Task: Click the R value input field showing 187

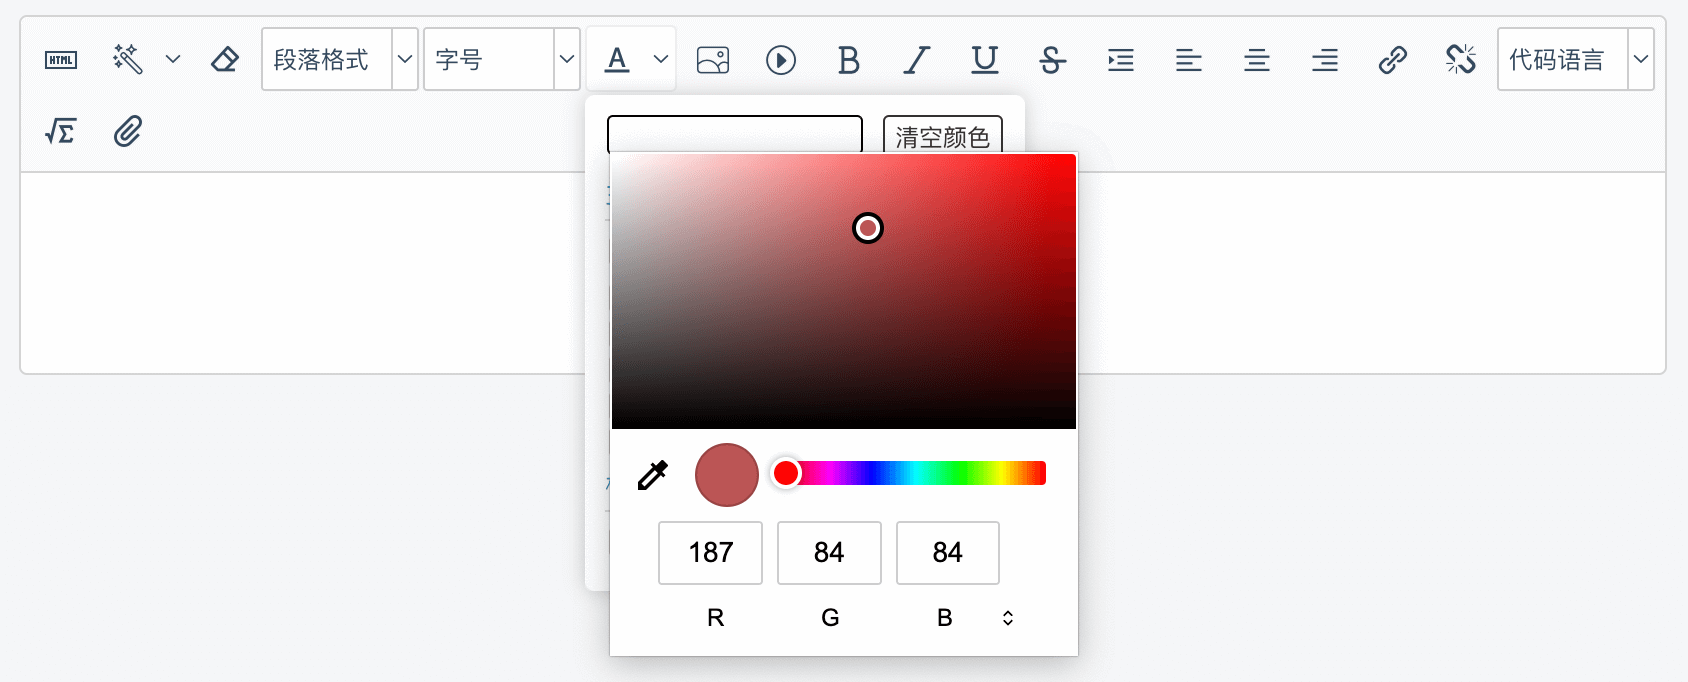Action: coord(710,552)
